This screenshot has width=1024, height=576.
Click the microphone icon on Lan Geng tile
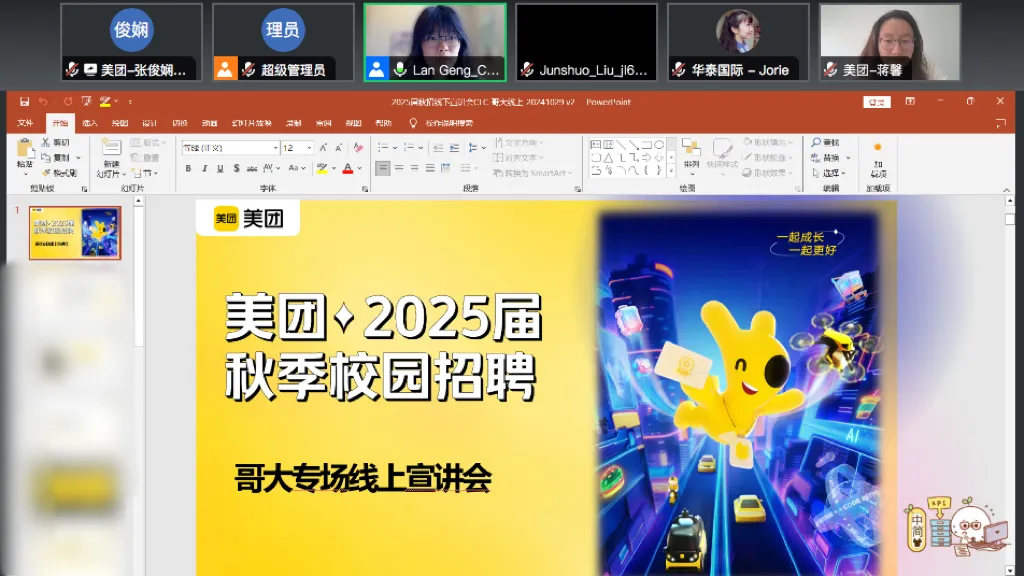tap(400, 69)
